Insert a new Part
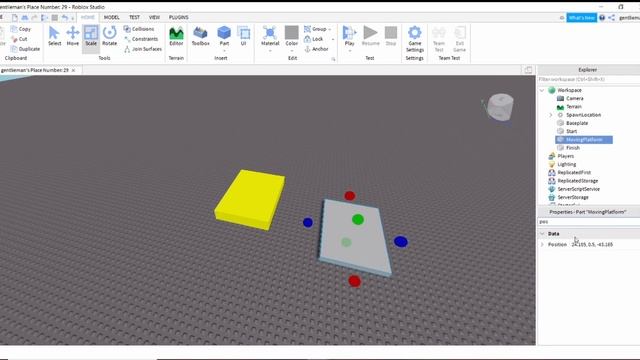Image resolution: width=640 pixels, height=360 pixels. [x=224, y=36]
